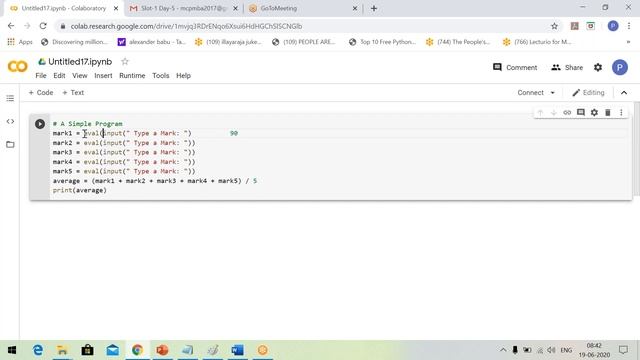Viewport: 640px width, 360px height.
Task: Open Colab settings gear in header
Action: pos(598,67)
